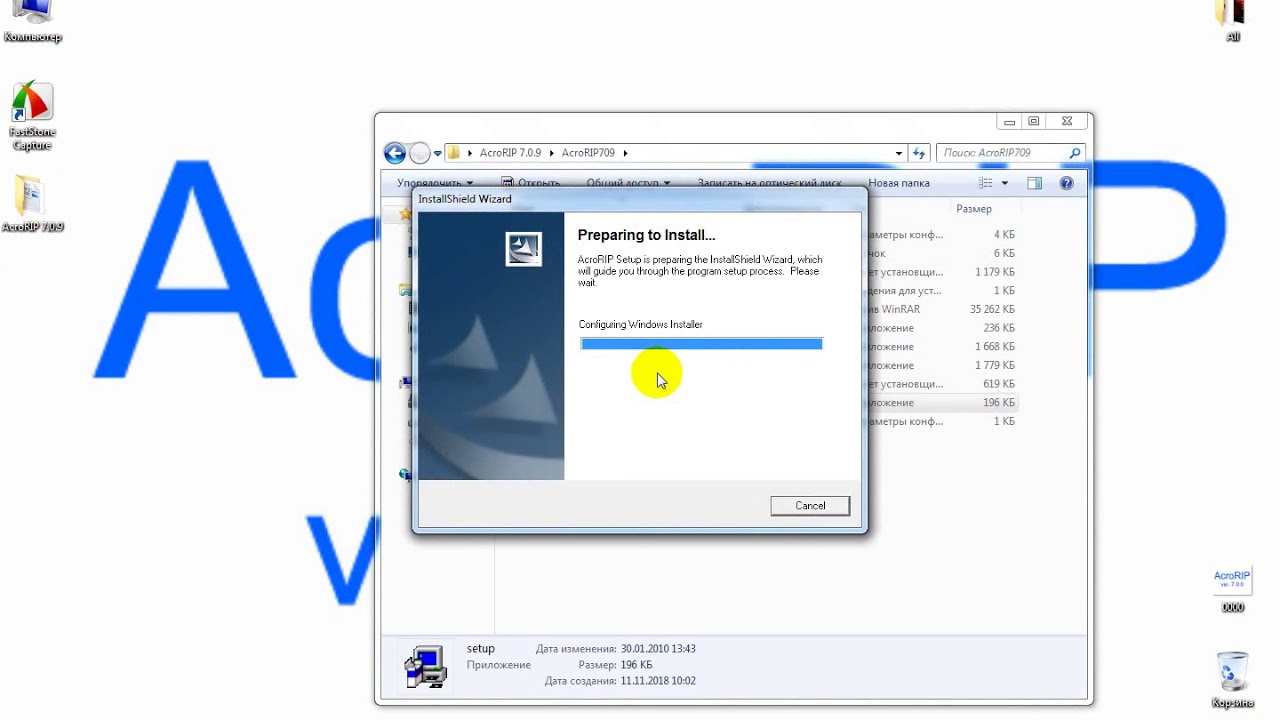This screenshot has height=720, width=1280.
Task: Click the modified date '30.01.2010 13:43'
Action: click(658, 649)
